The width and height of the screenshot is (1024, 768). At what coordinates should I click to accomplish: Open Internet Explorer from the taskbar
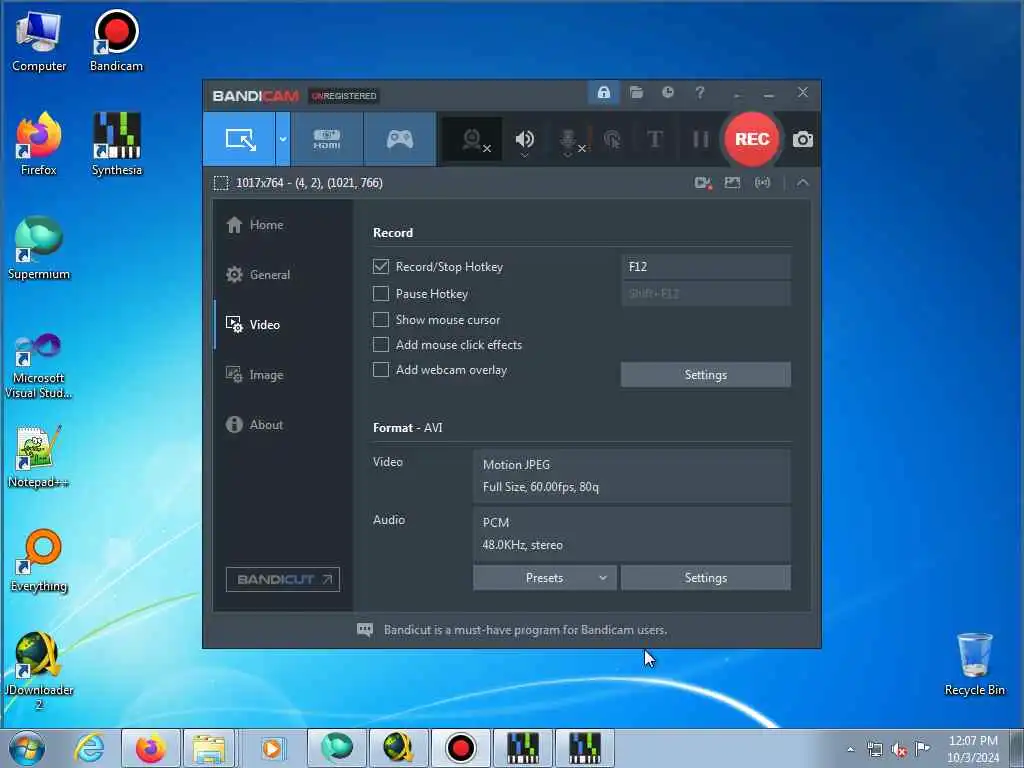point(89,748)
